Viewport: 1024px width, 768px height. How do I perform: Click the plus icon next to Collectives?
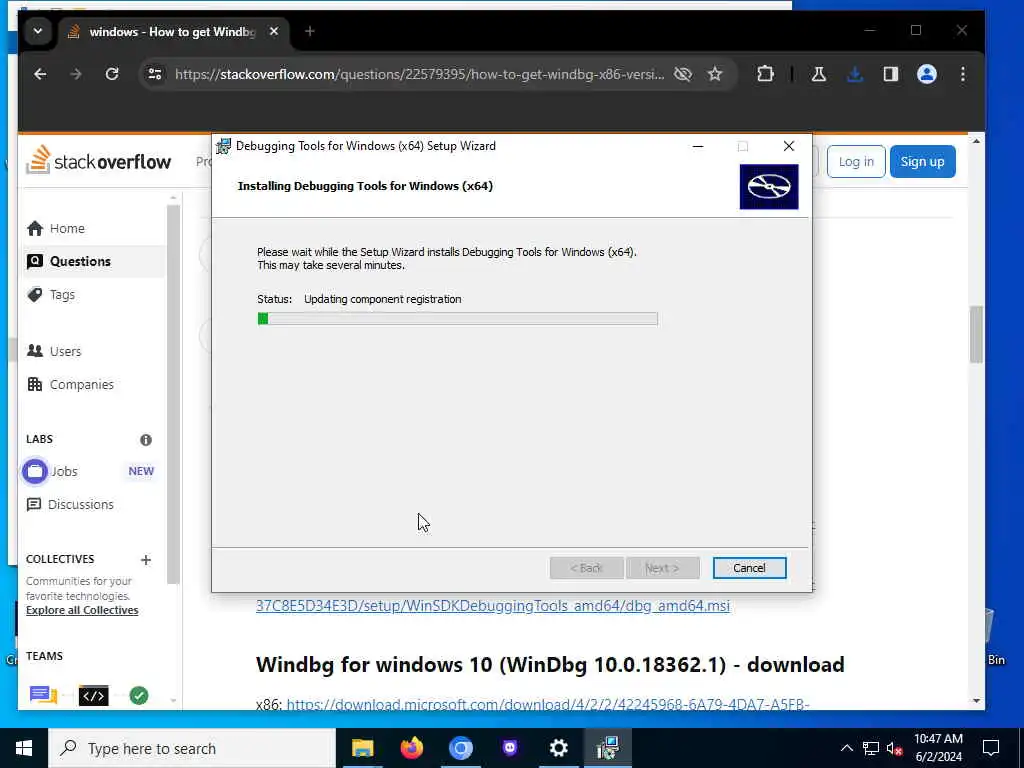(x=146, y=560)
